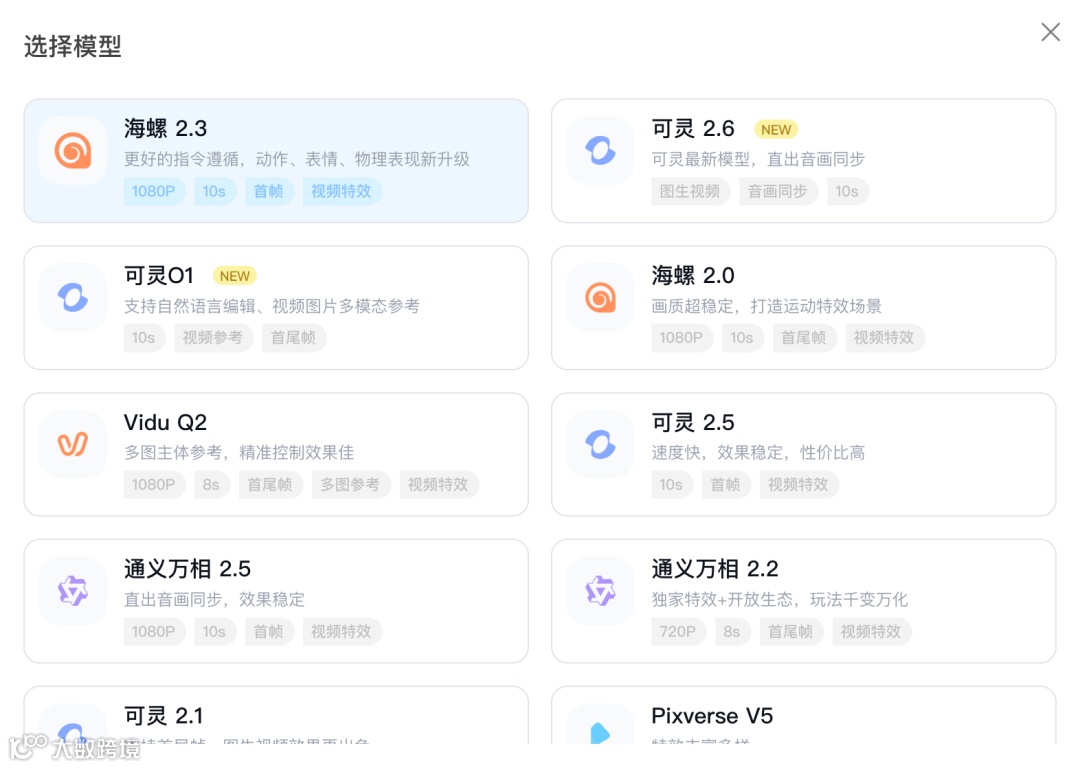Choose the Vidu Q2 model title
The height and width of the screenshot is (768, 1080).
(165, 422)
